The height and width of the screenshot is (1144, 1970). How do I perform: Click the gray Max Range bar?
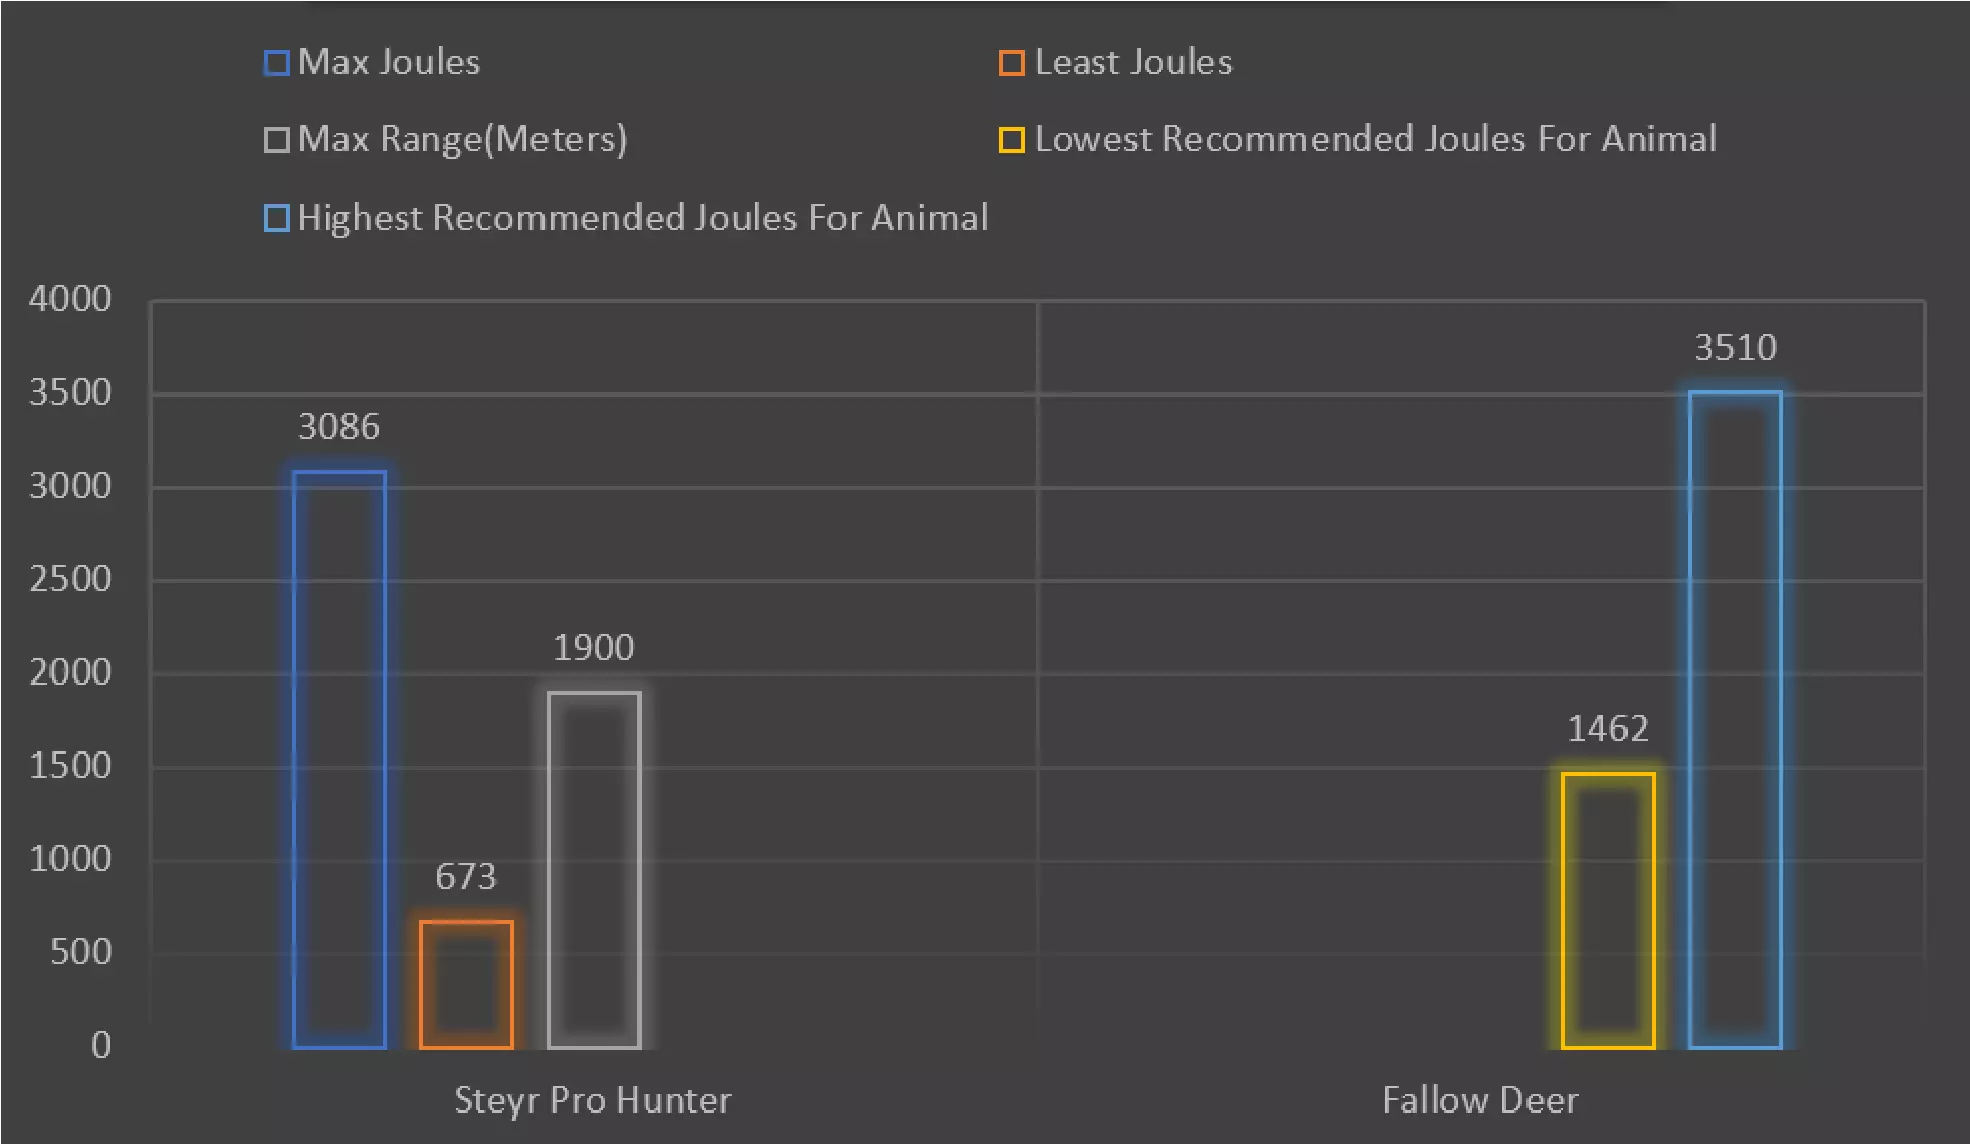tap(594, 870)
